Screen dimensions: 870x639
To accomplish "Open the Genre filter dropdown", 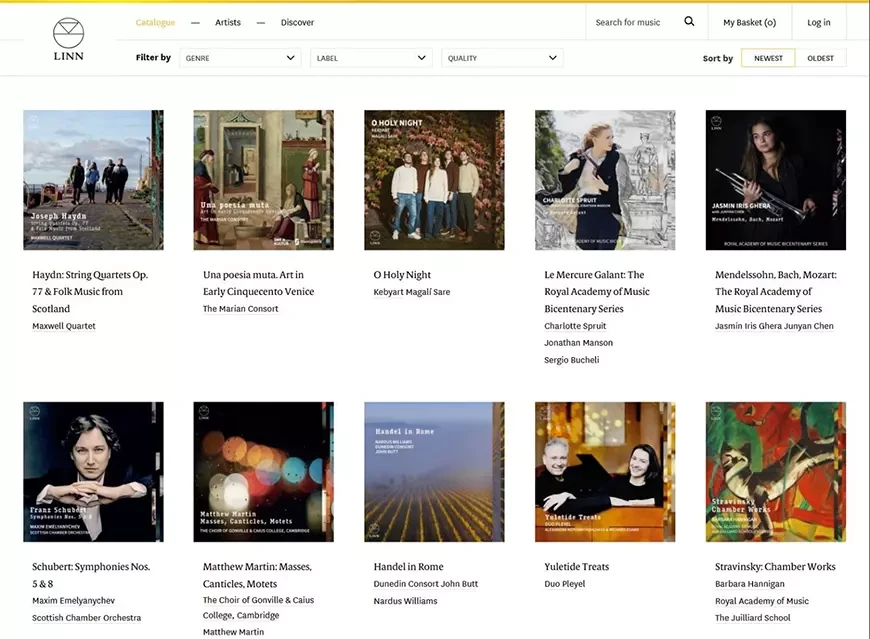I will pyautogui.click(x=240, y=58).
